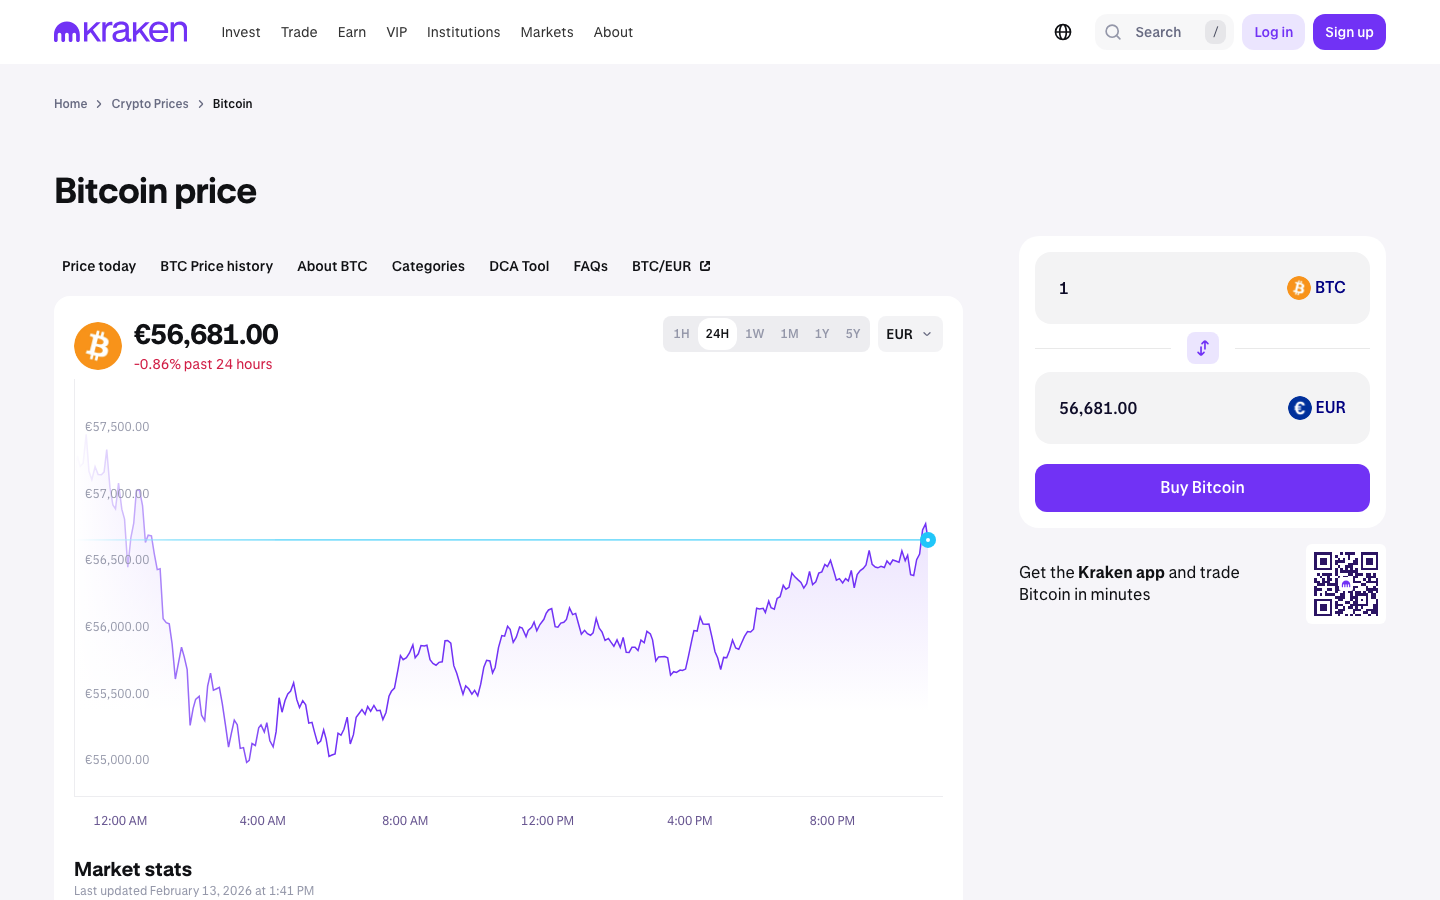The height and width of the screenshot is (900, 1440).
Task: Click the highlighted price point on the chart
Action: tap(927, 539)
